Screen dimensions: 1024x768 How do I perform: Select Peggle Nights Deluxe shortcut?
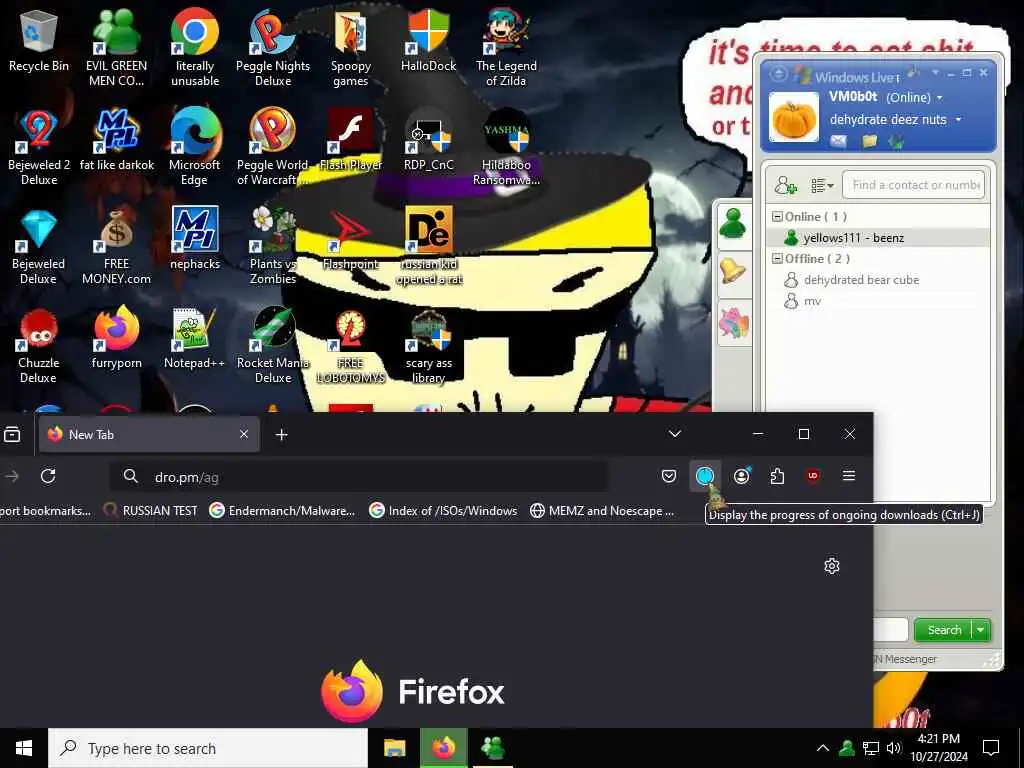coord(273,48)
